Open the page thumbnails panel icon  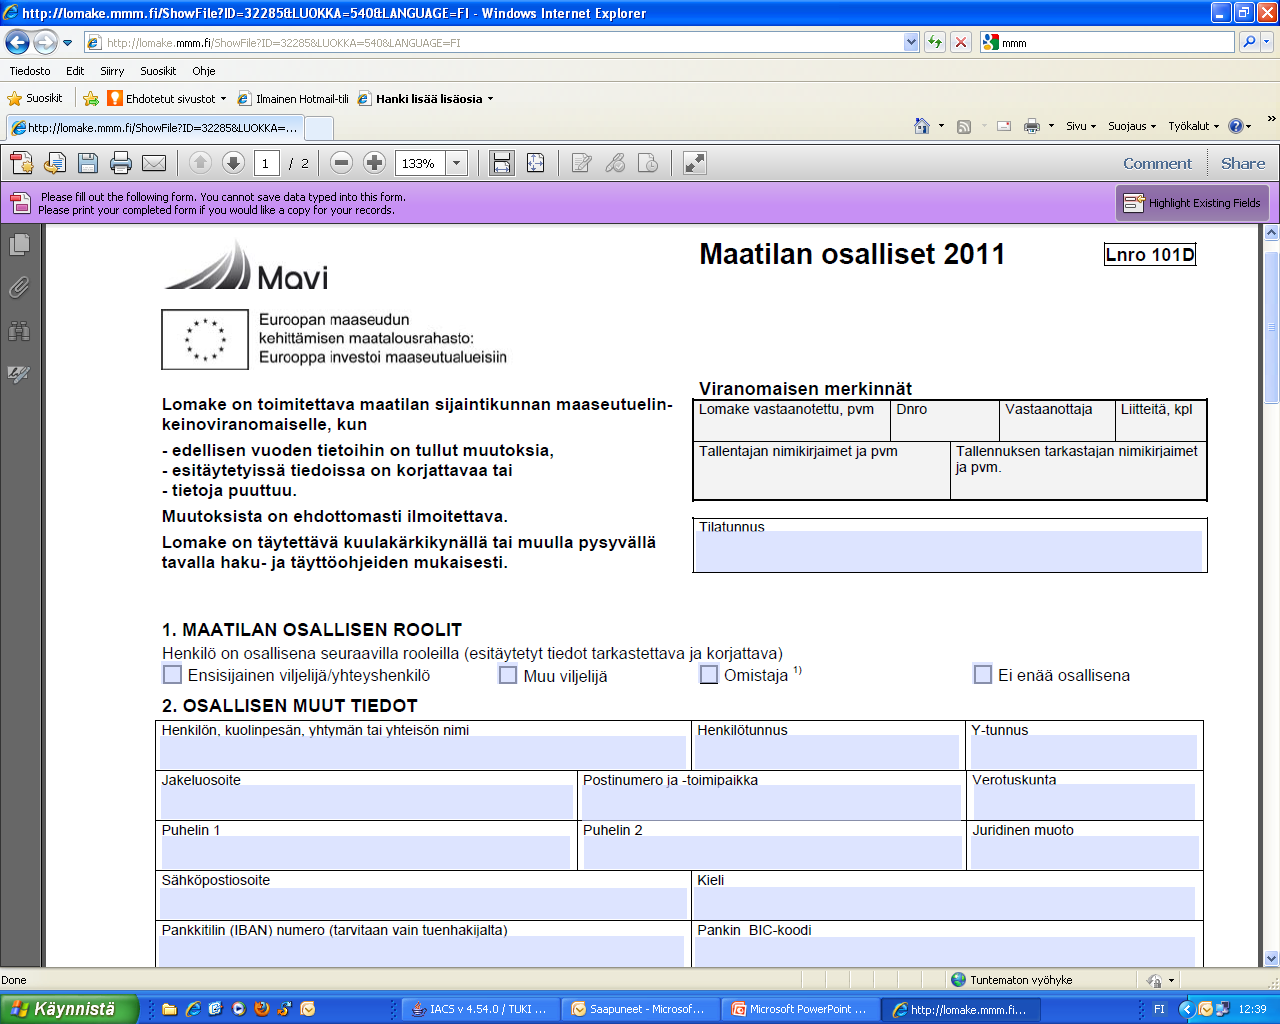[x=19, y=245]
